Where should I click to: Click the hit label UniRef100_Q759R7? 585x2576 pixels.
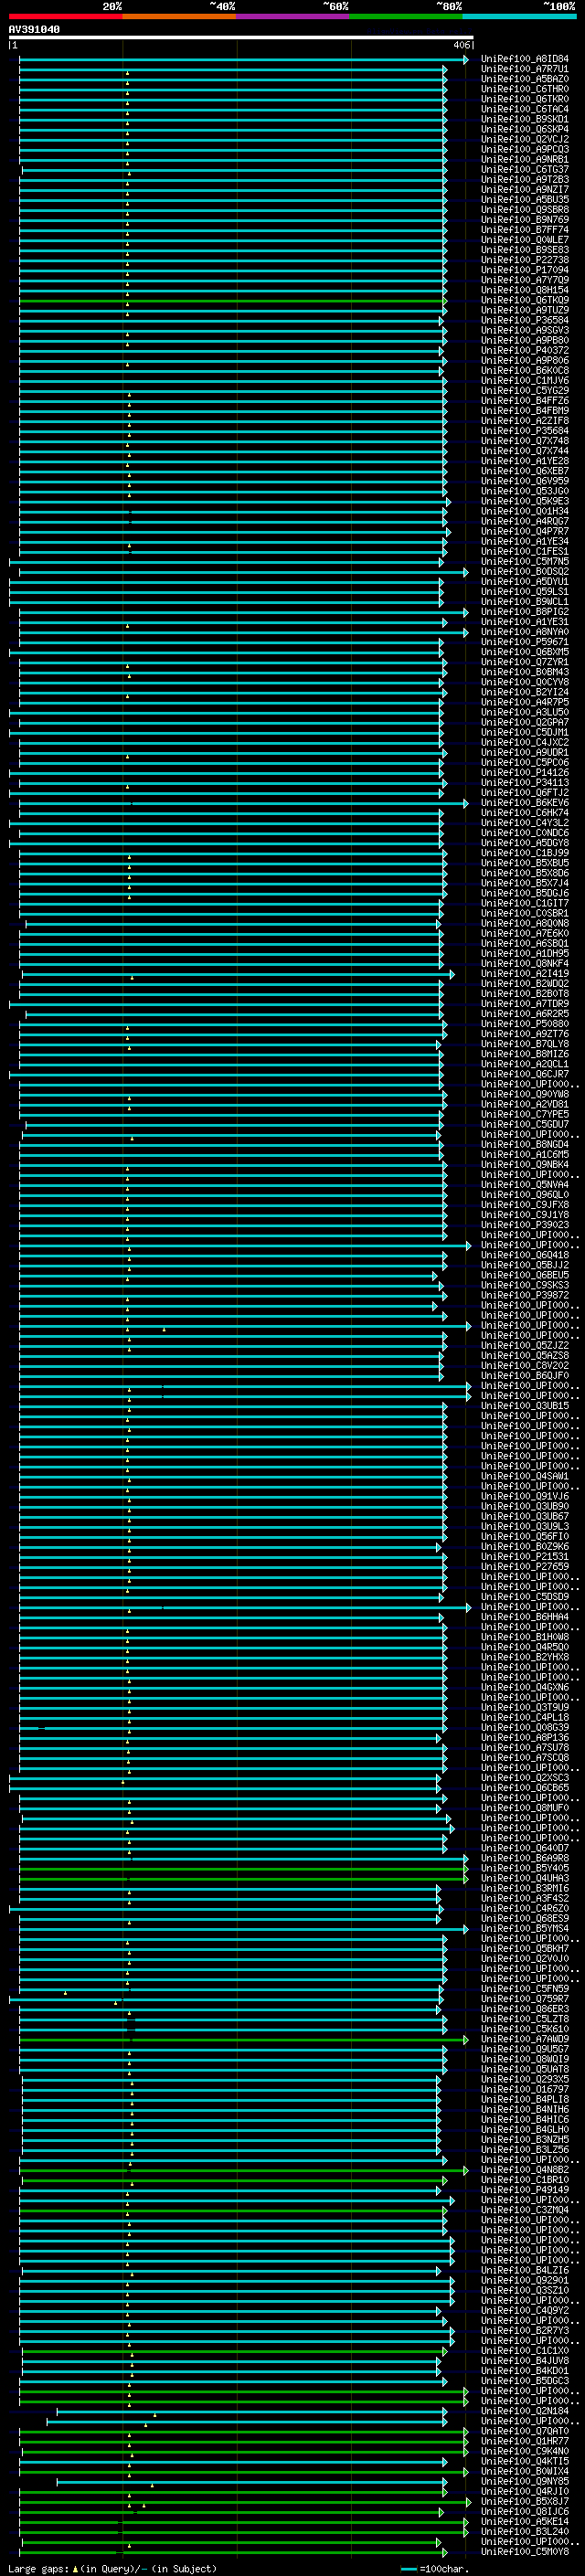tap(525, 1999)
